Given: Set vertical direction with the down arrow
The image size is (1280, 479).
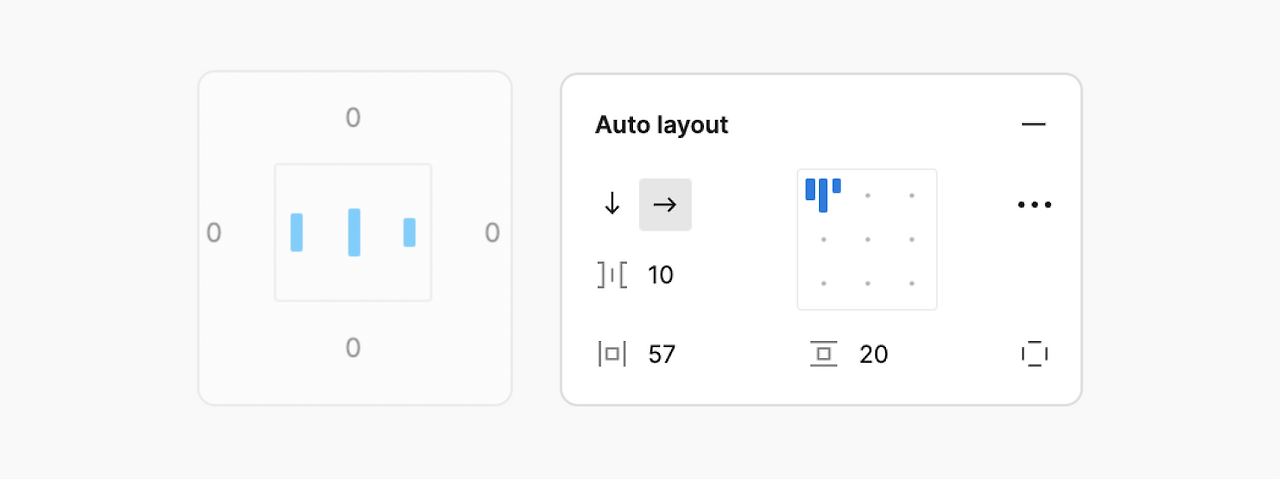Looking at the screenshot, I should click(x=612, y=205).
